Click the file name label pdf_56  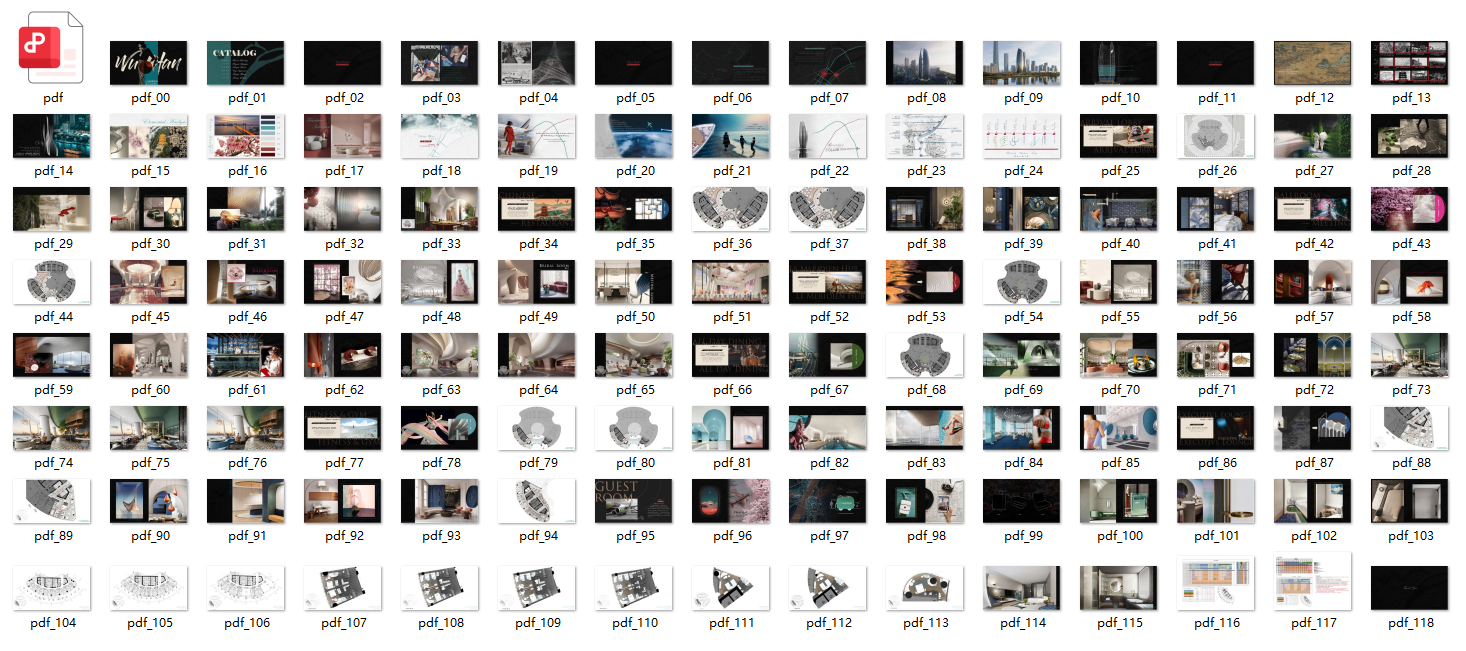point(1216,317)
